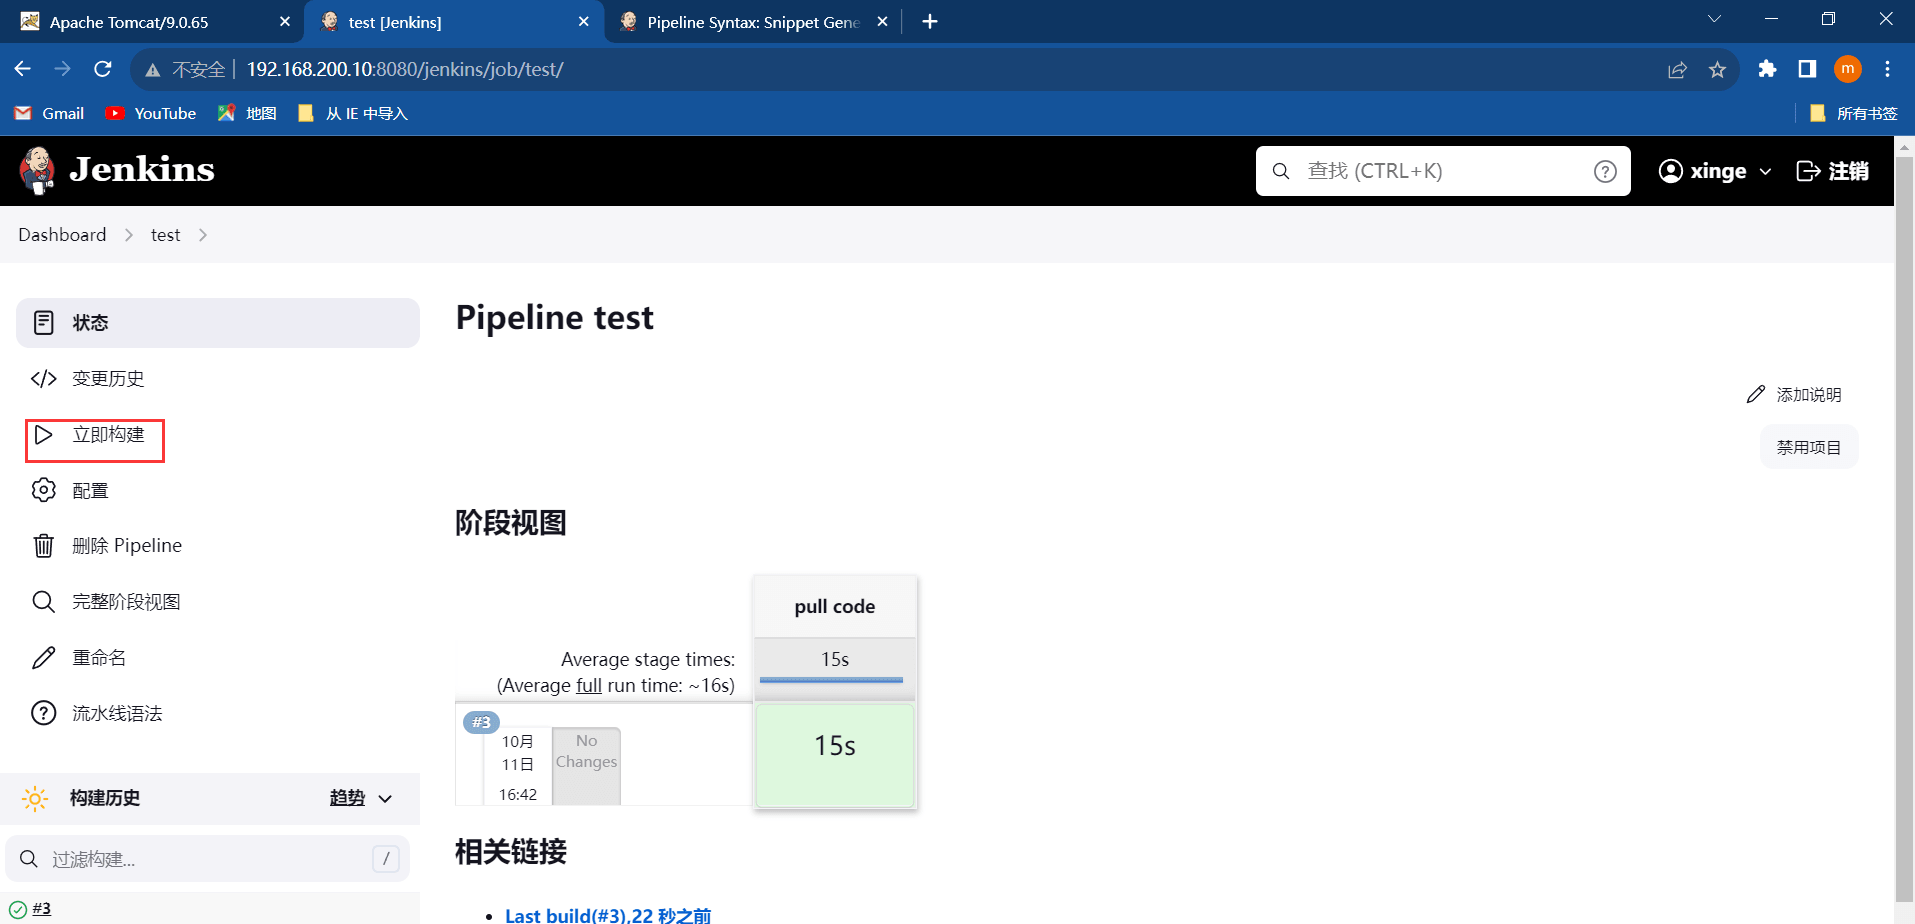The height and width of the screenshot is (924, 1915).
Task: Focus the 过滤构建 filter builds field
Action: click(x=208, y=859)
